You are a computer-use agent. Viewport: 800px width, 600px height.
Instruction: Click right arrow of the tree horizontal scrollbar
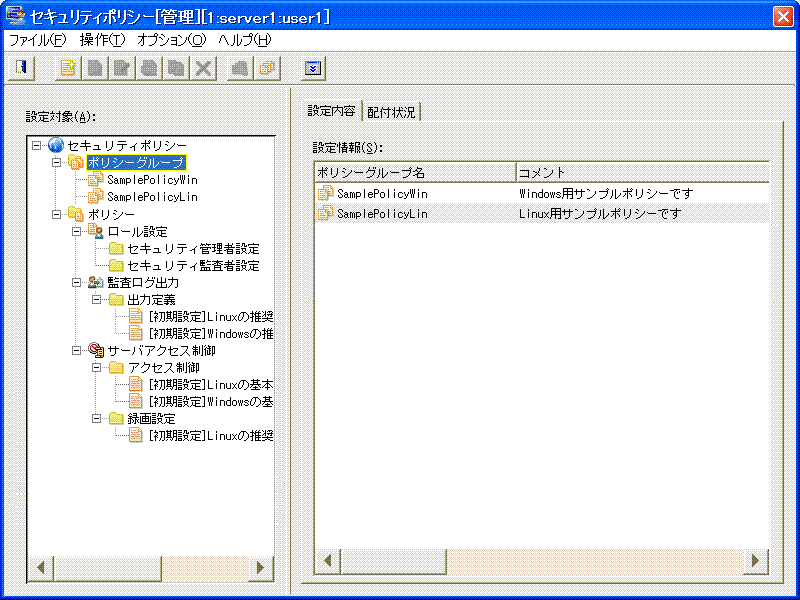[261, 567]
